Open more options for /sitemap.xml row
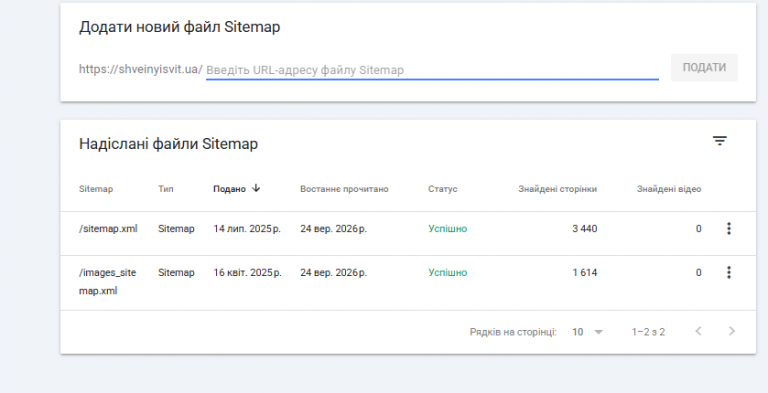This screenshot has width=768, height=393. coord(729,228)
